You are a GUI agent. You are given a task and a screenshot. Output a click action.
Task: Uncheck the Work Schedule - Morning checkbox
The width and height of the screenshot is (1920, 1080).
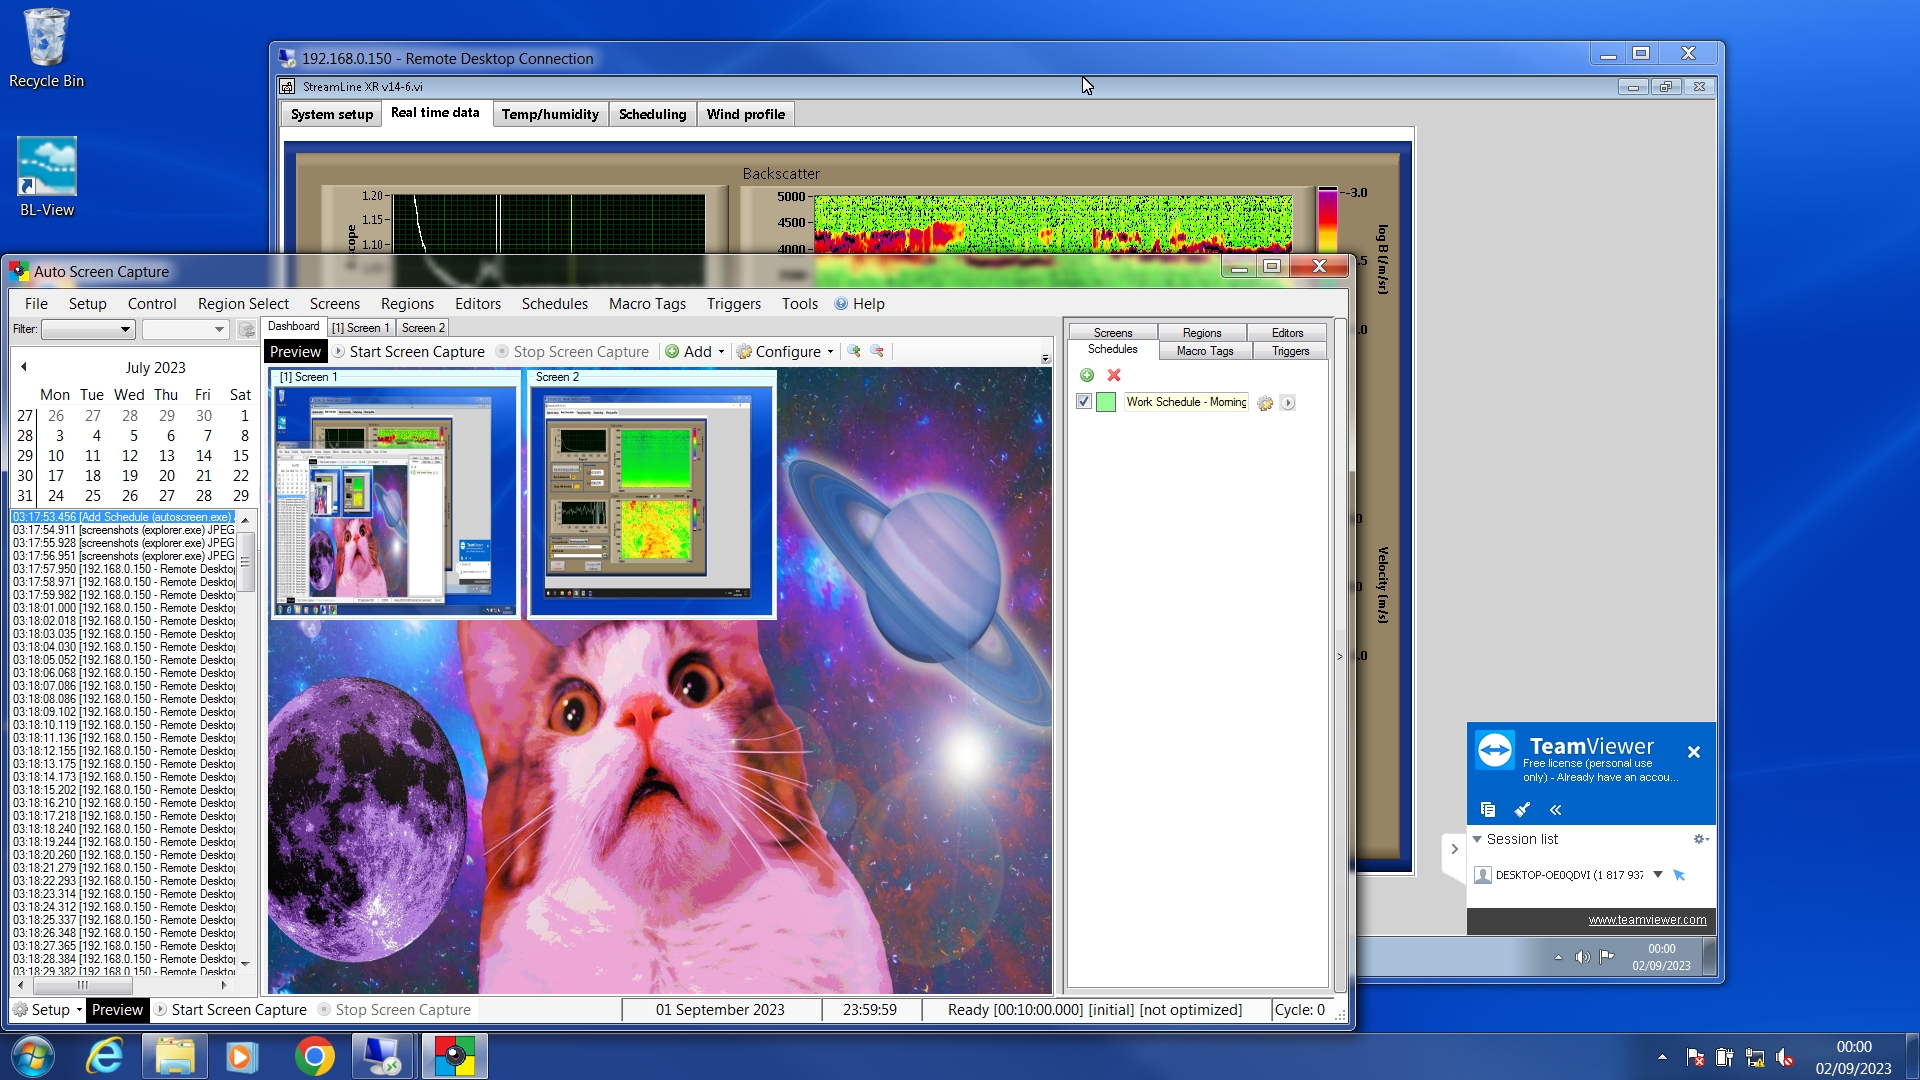tap(1084, 402)
